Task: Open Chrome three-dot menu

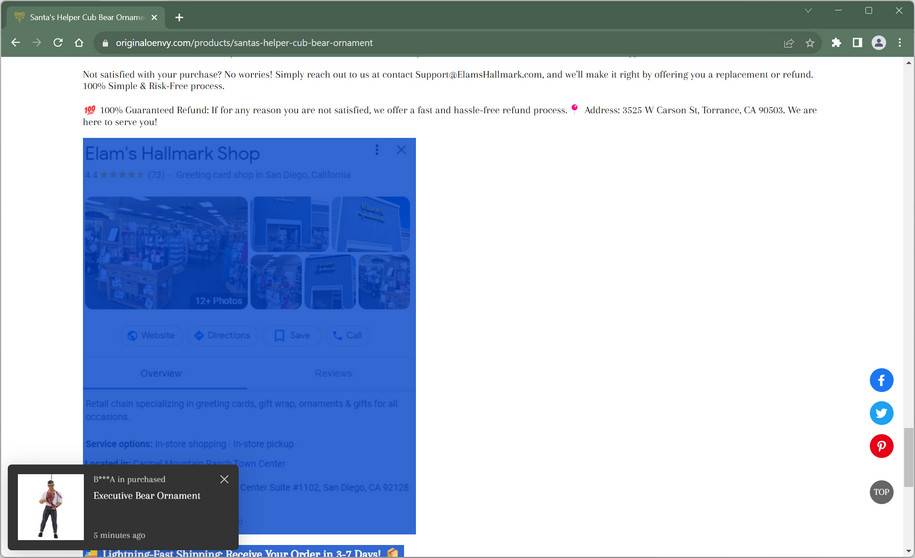Action: 900,43
